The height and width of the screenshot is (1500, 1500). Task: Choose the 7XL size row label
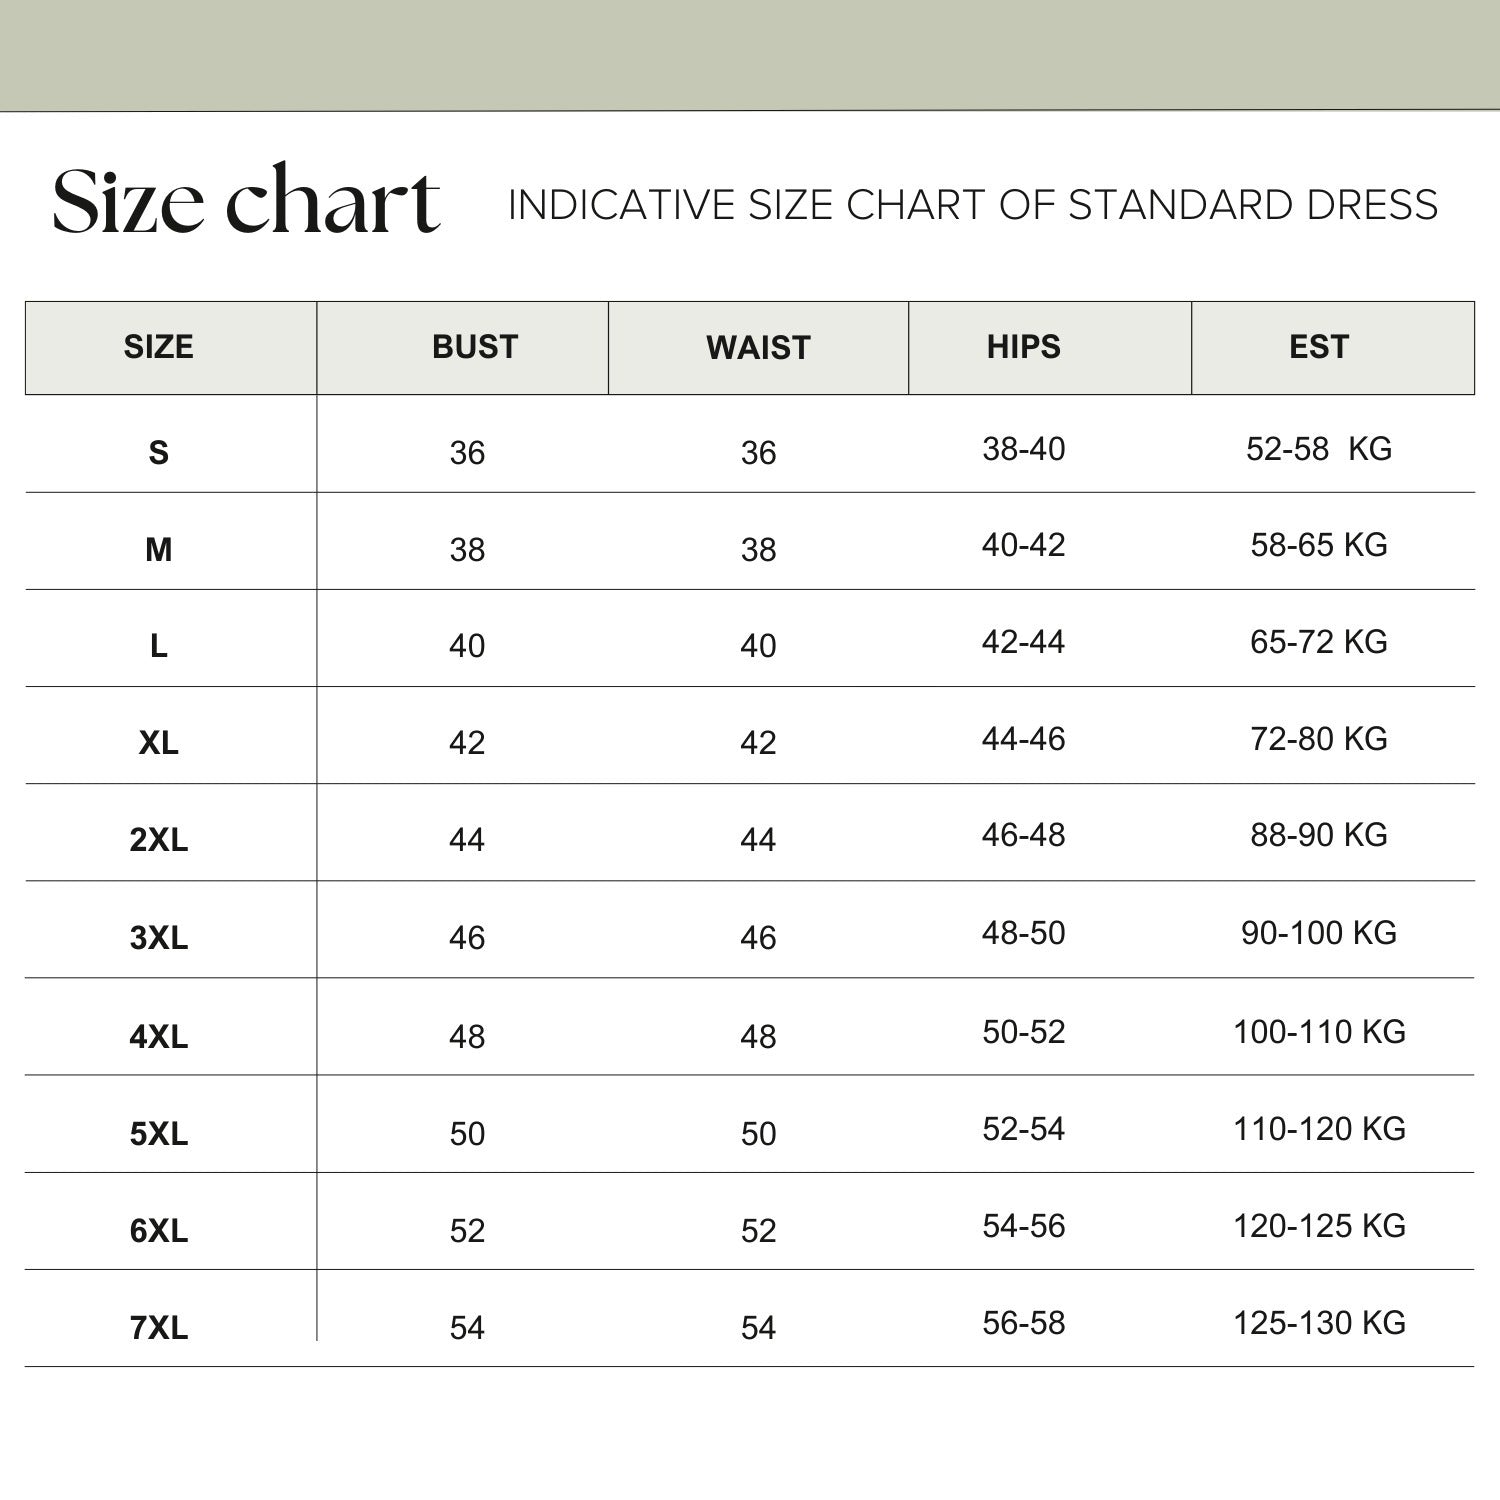[159, 1328]
